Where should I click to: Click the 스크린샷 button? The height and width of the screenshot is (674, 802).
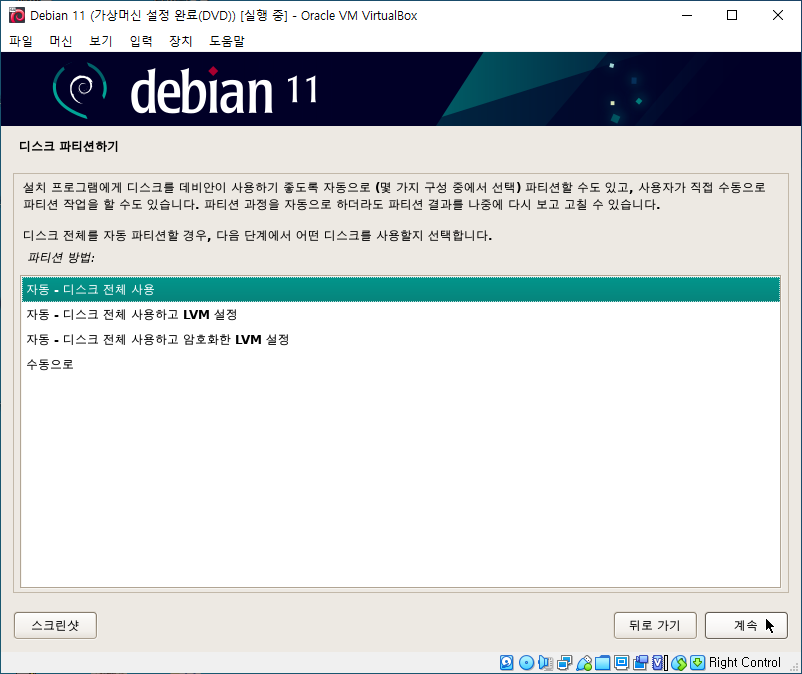[x=55, y=625]
